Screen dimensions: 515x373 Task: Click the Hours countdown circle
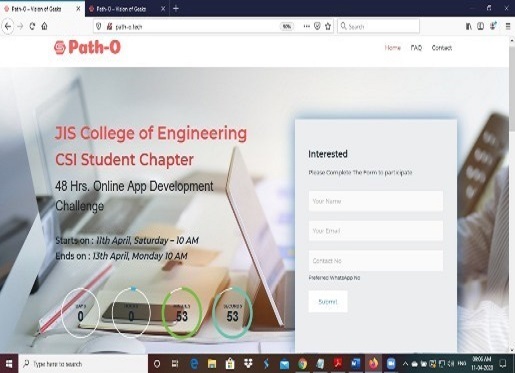tap(131, 312)
